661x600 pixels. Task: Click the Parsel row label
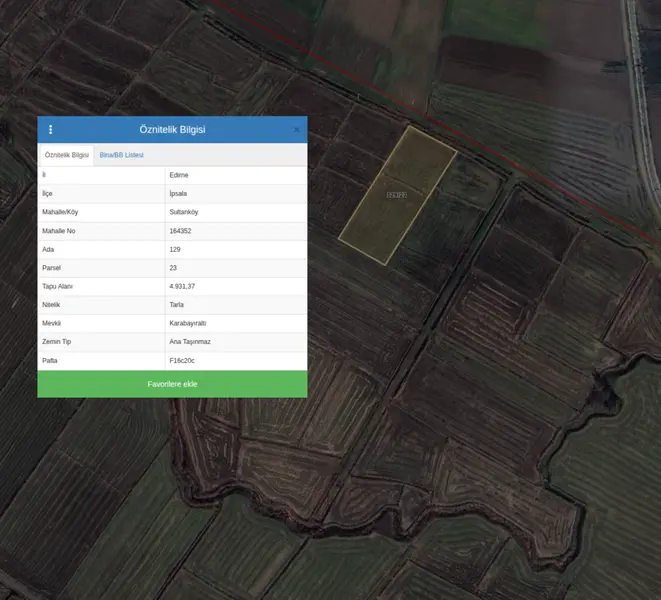coord(51,268)
